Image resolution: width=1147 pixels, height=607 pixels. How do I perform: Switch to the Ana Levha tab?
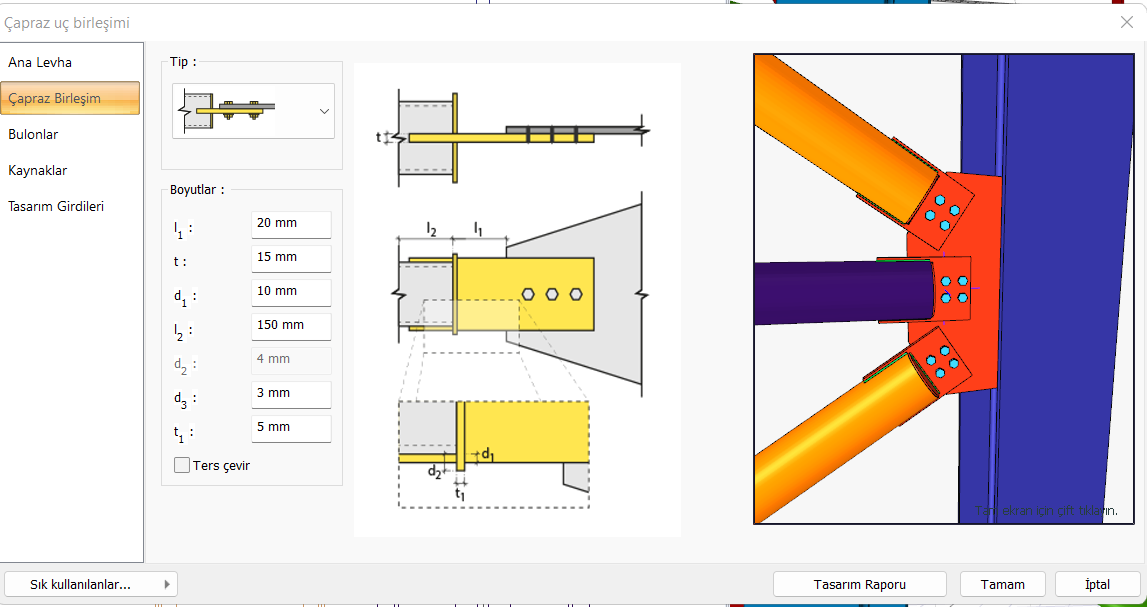pyautogui.click(x=40, y=62)
